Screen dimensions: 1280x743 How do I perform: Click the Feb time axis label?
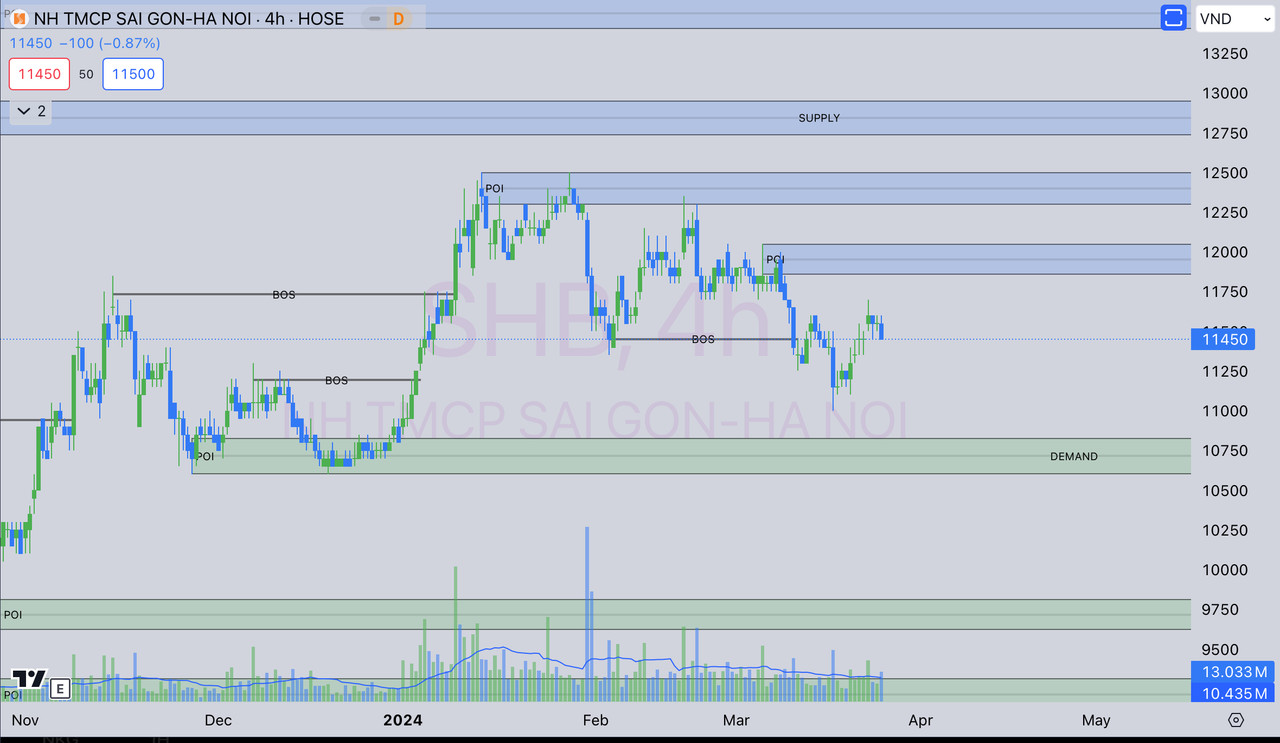(595, 720)
